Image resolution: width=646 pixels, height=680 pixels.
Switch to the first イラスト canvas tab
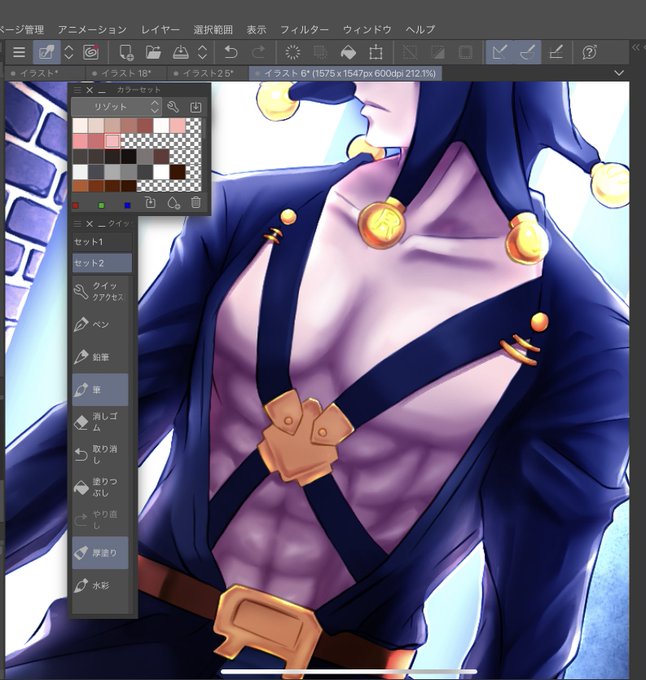coord(45,73)
